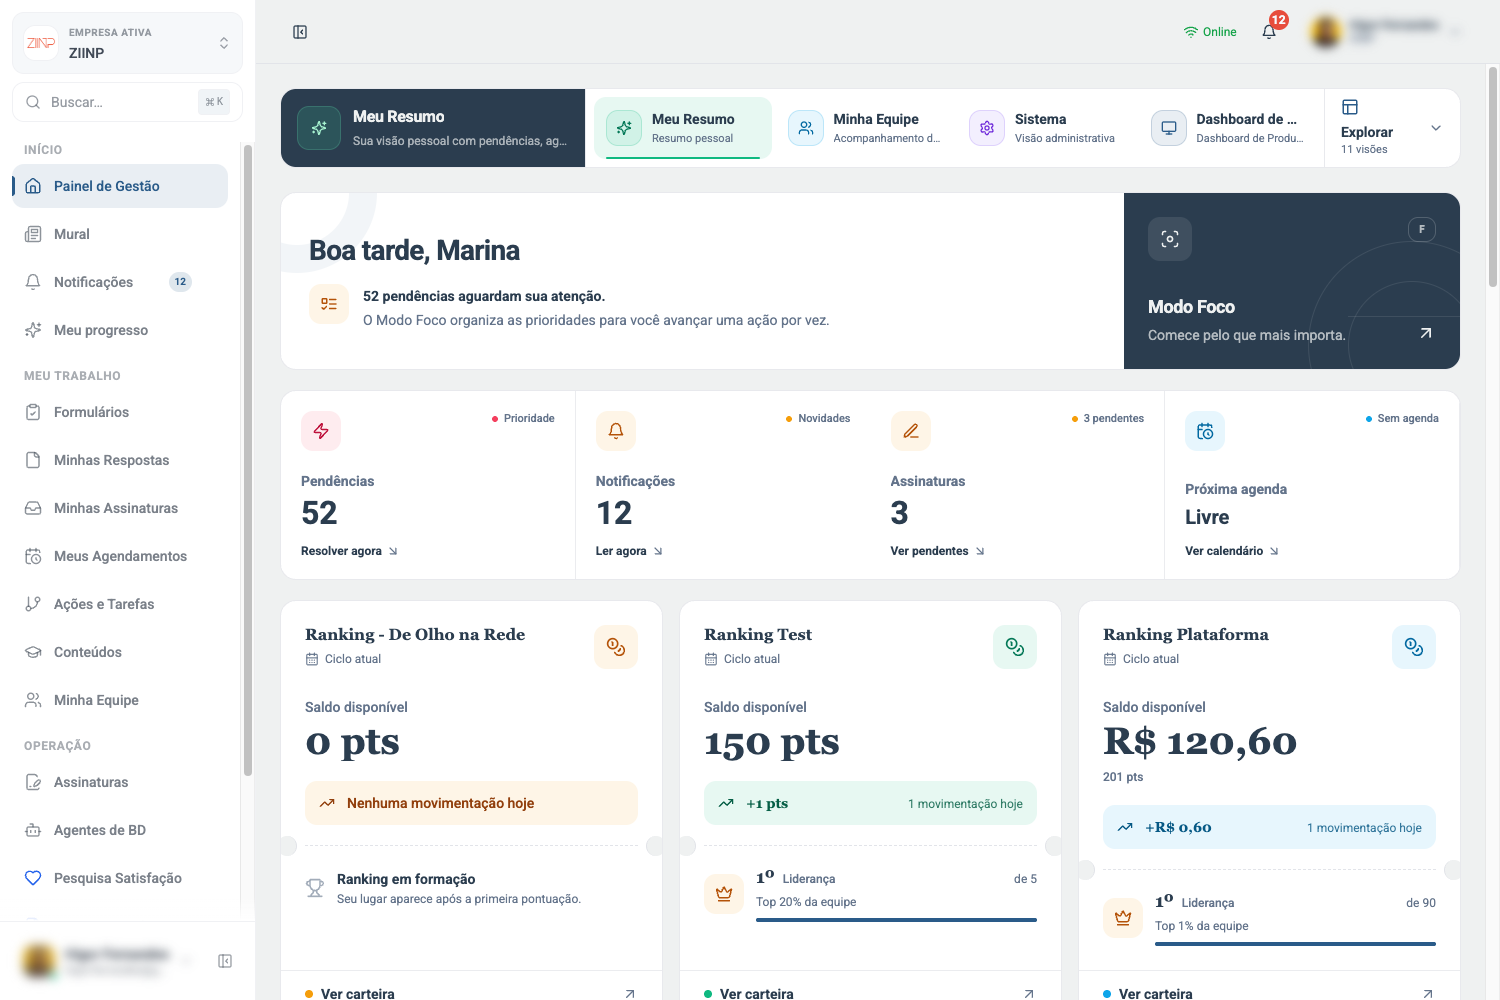Screen dimensions: 1500x1000
Task: Click the Buscar search field
Action: coord(127,102)
